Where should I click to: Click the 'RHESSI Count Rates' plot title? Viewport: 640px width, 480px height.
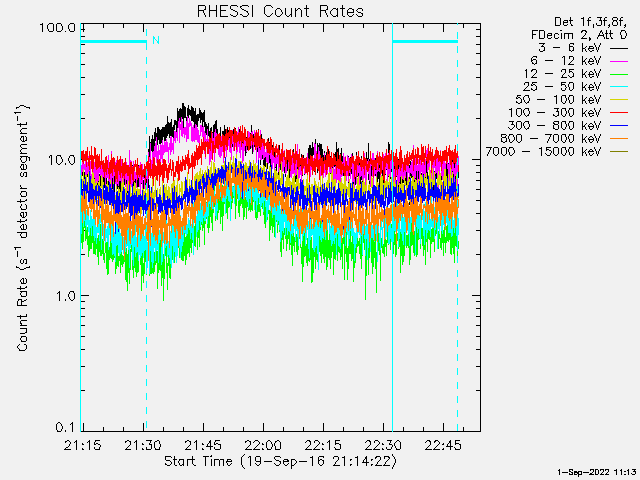click(x=280, y=11)
